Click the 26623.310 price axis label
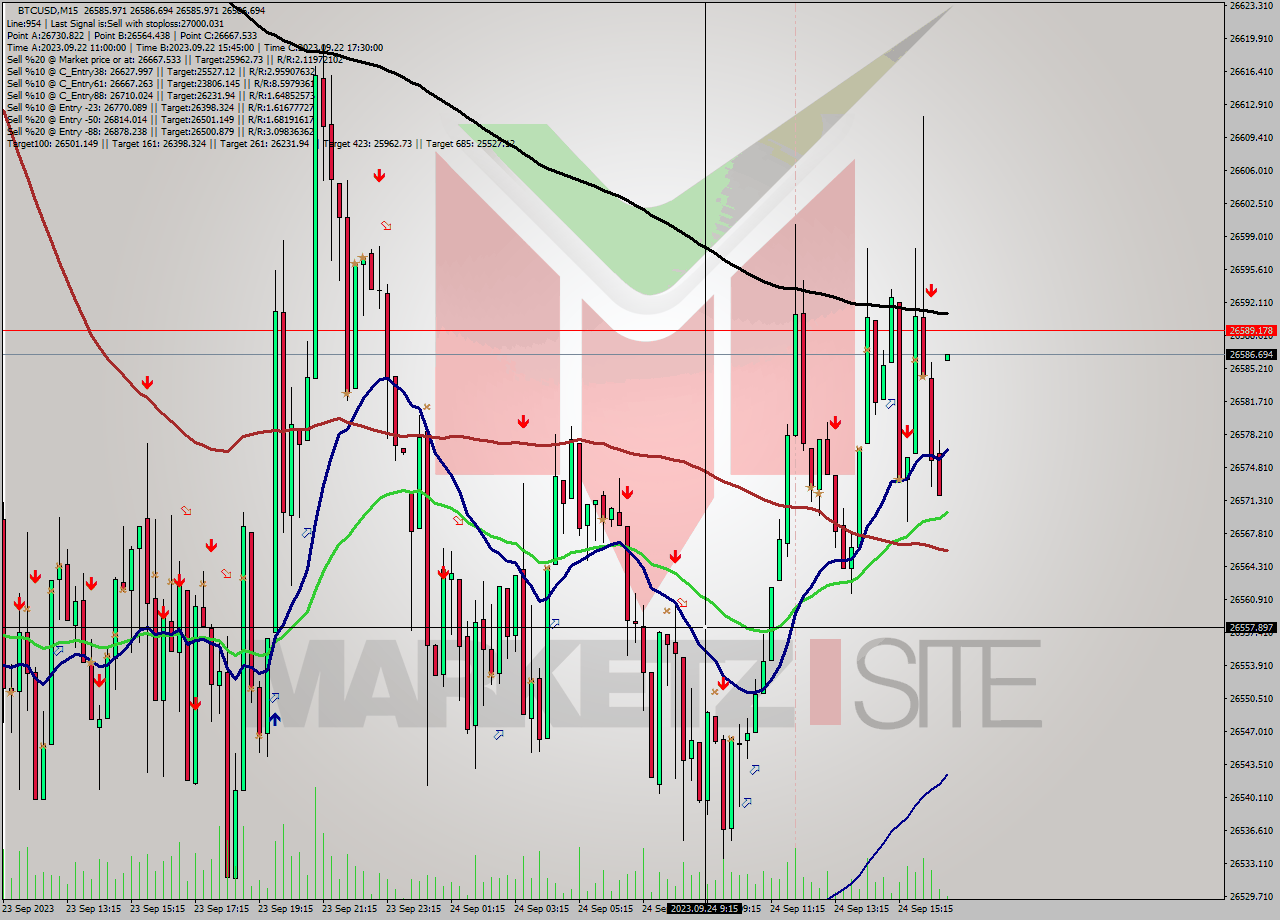 pyautogui.click(x=1250, y=5)
